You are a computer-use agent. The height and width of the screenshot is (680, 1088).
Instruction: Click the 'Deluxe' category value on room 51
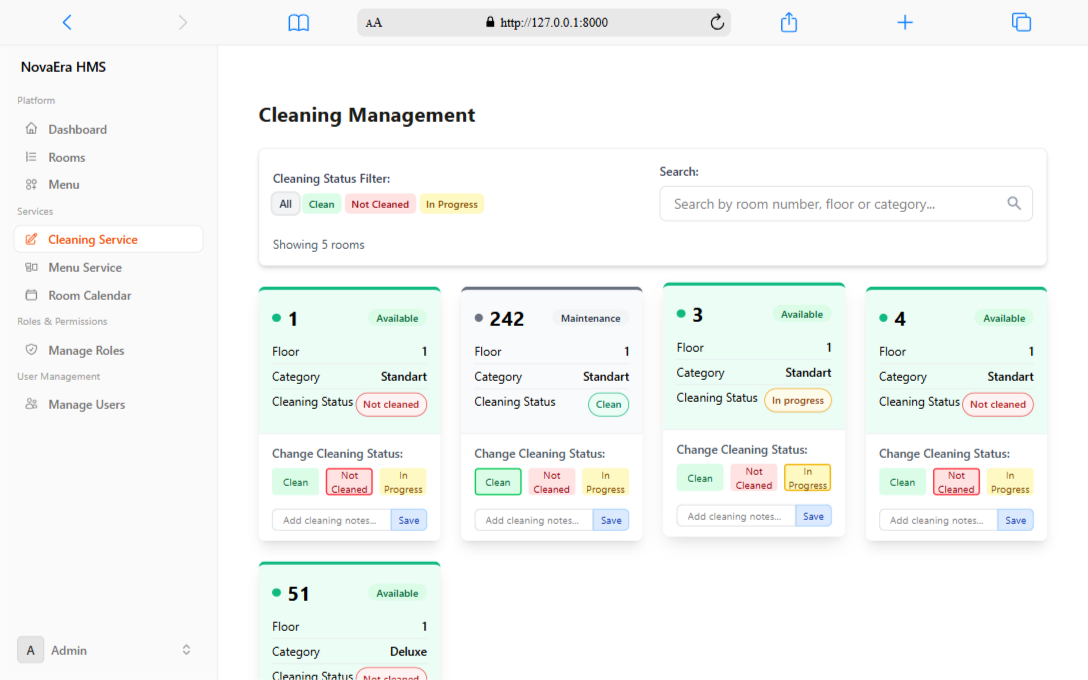(408, 652)
